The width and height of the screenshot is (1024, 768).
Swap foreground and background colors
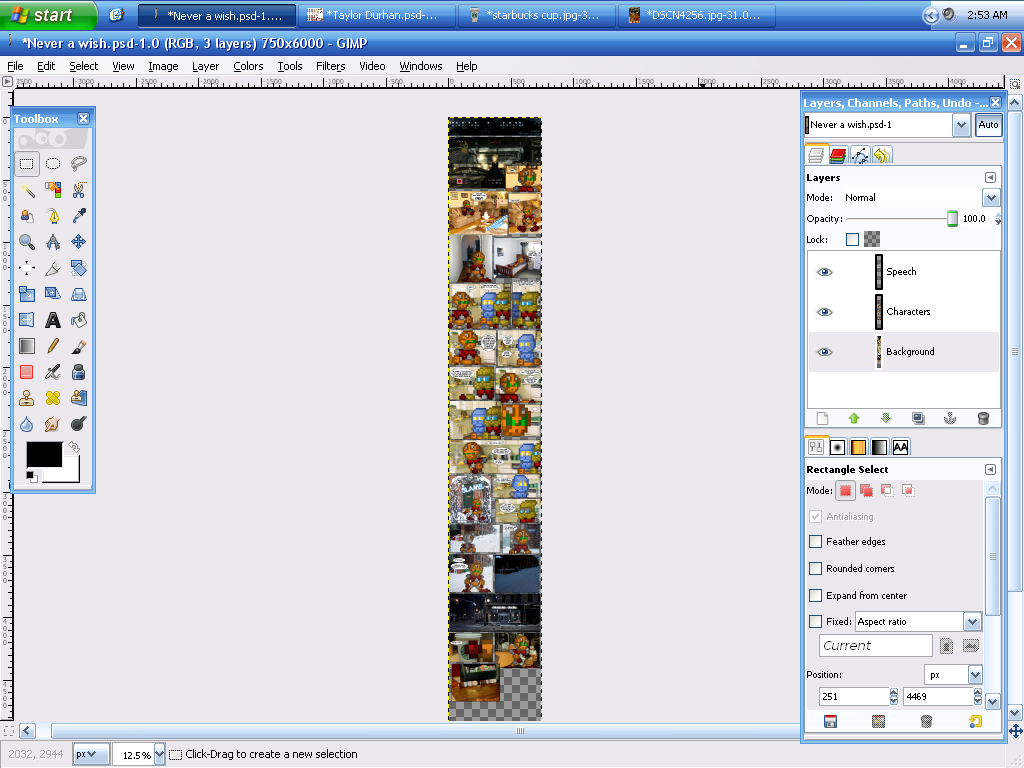(x=74, y=447)
